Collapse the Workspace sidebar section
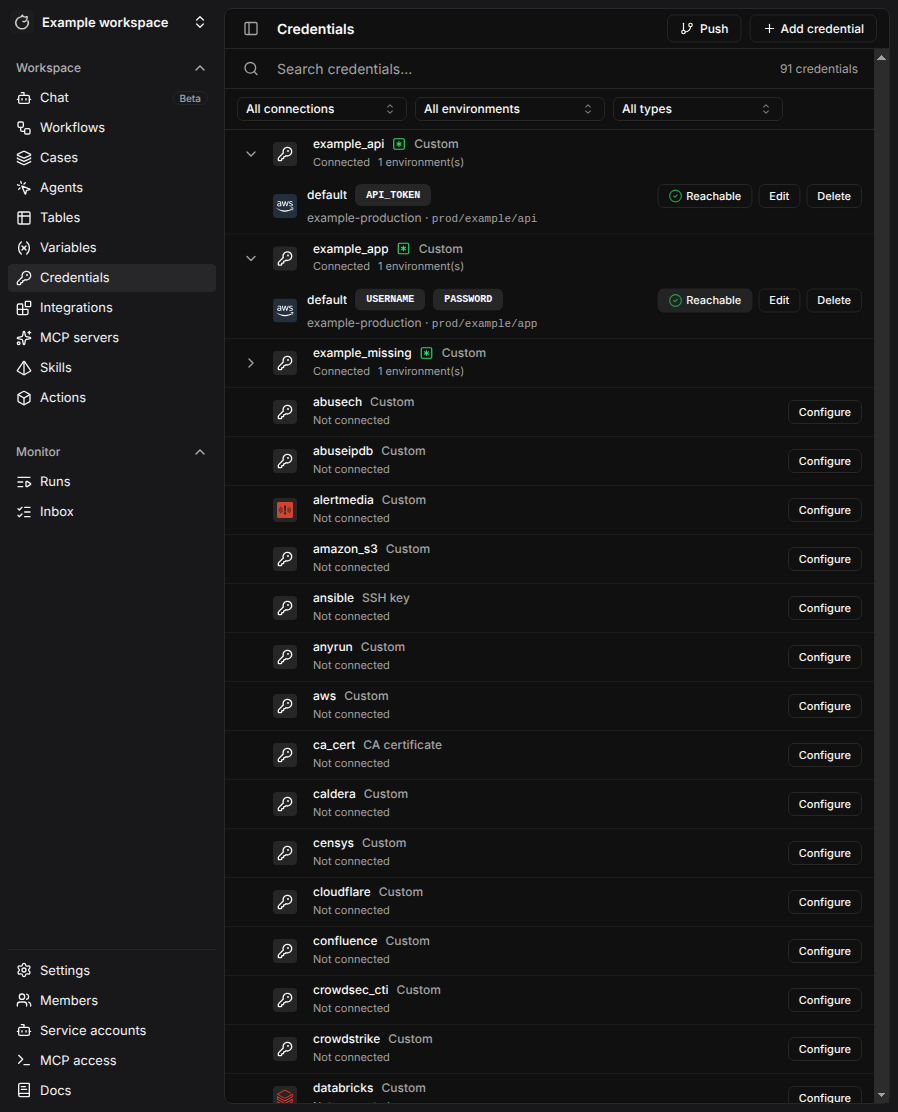The width and height of the screenshot is (898, 1112). (200, 68)
